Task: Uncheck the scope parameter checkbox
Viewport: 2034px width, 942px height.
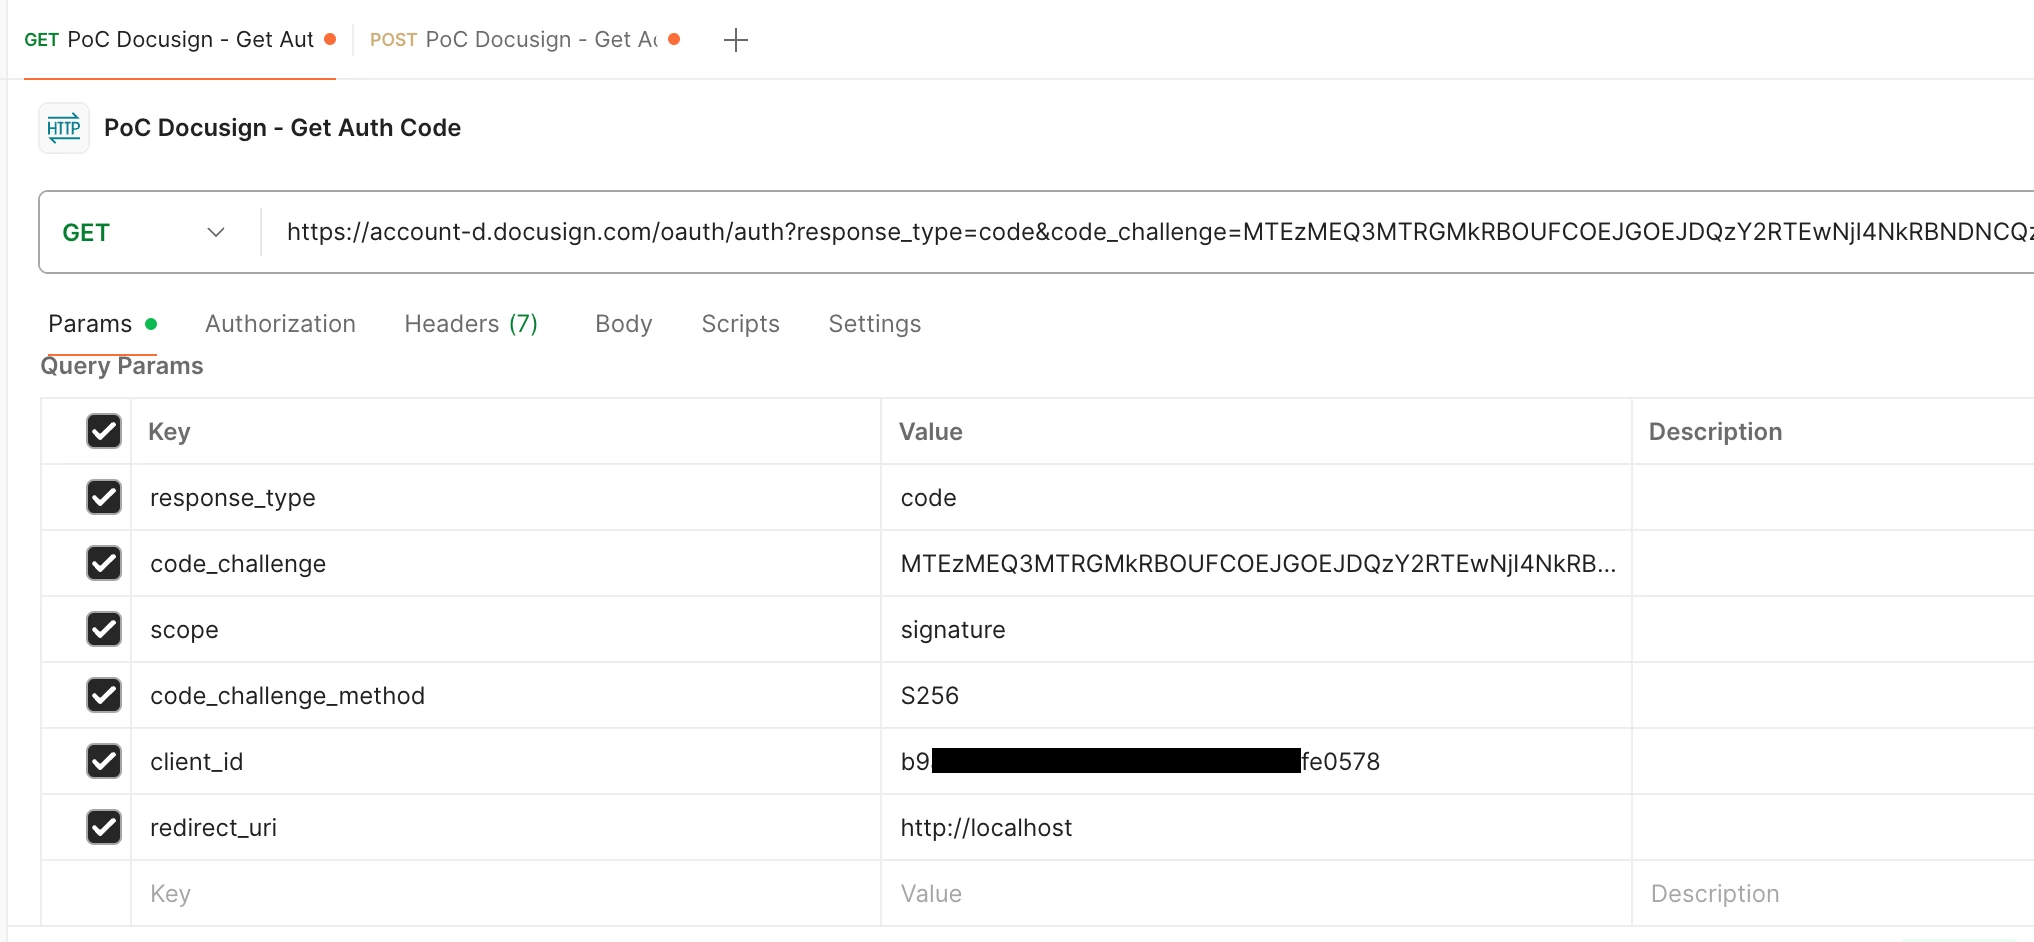Action: (x=104, y=629)
